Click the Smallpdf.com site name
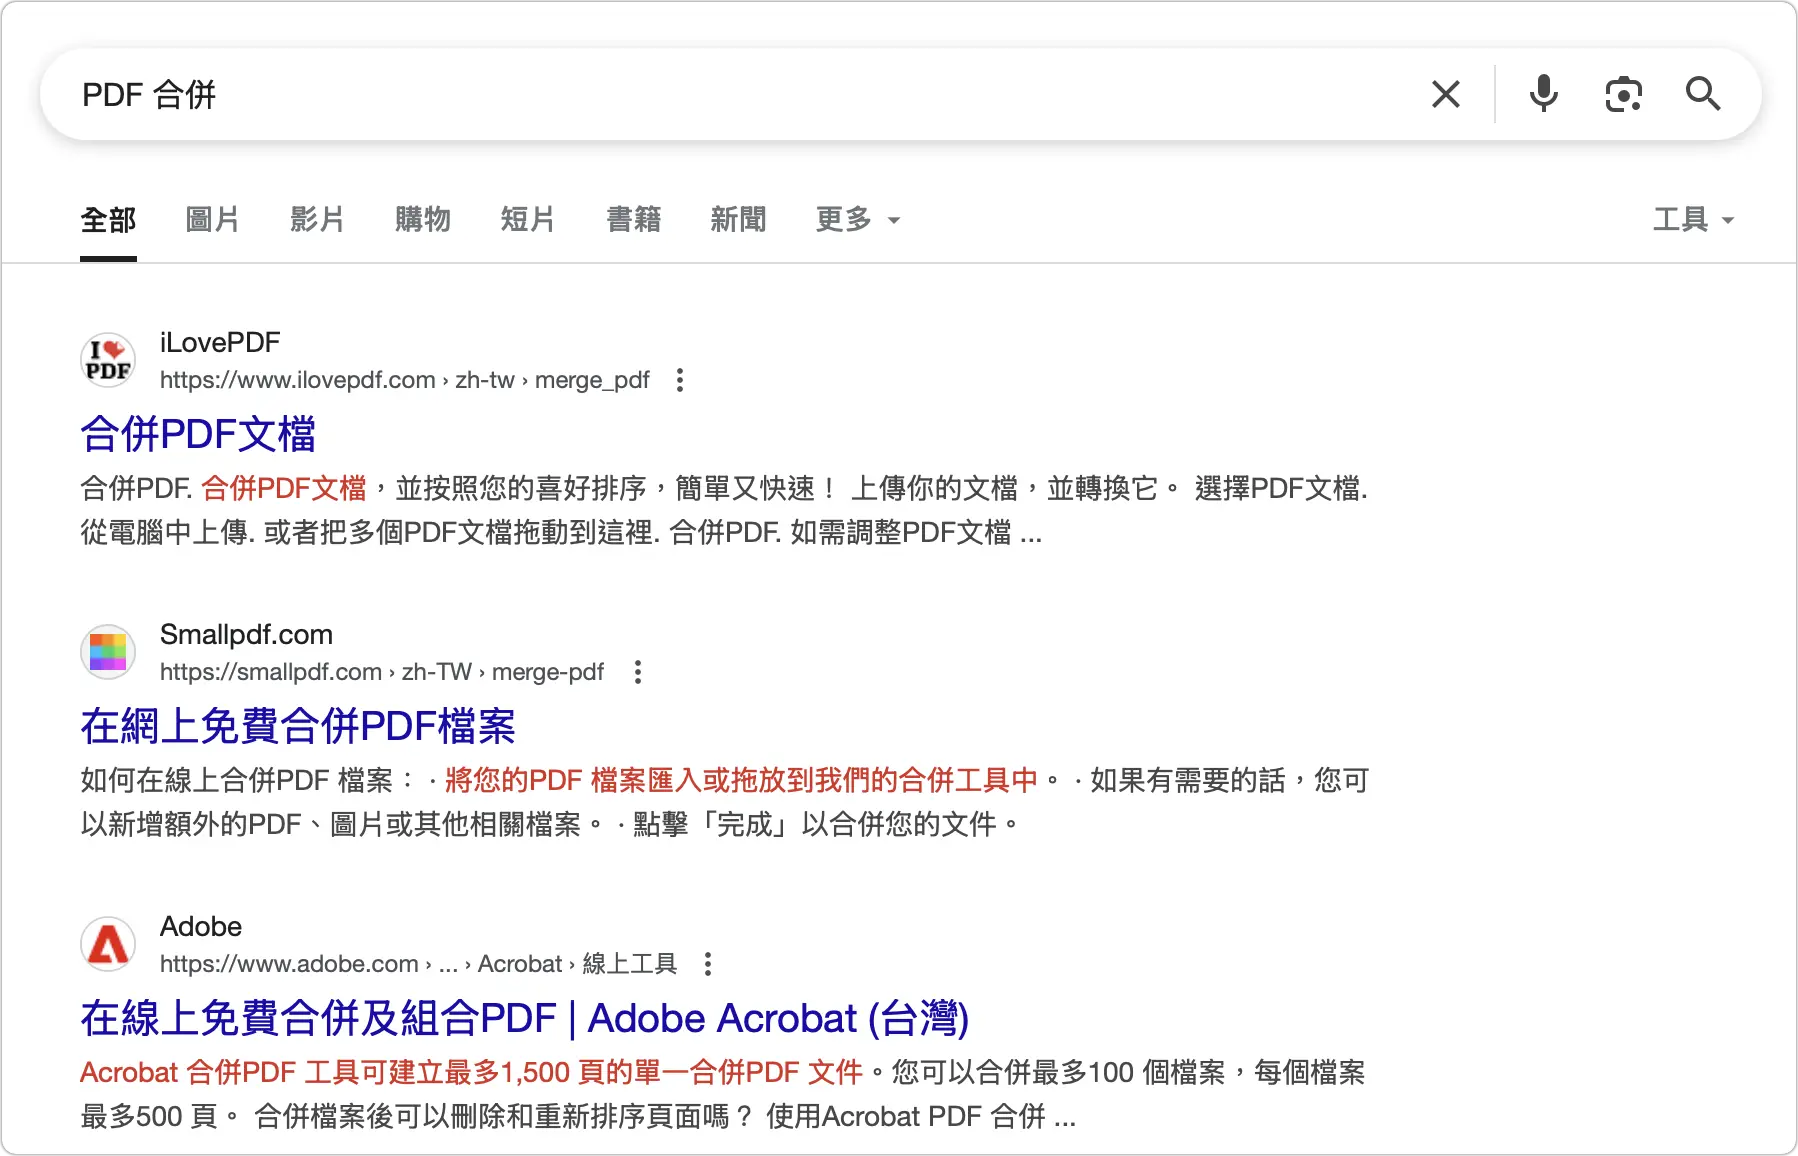This screenshot has height=1156, width=1798. (247, 634)
